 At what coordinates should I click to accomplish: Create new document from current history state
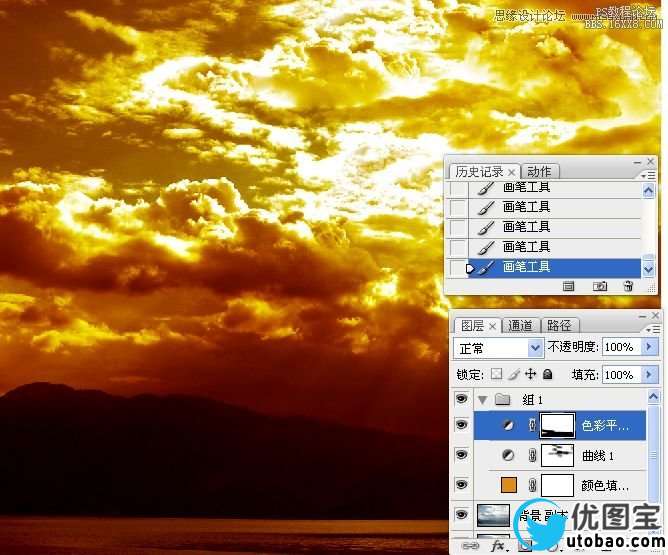(568, 286)
